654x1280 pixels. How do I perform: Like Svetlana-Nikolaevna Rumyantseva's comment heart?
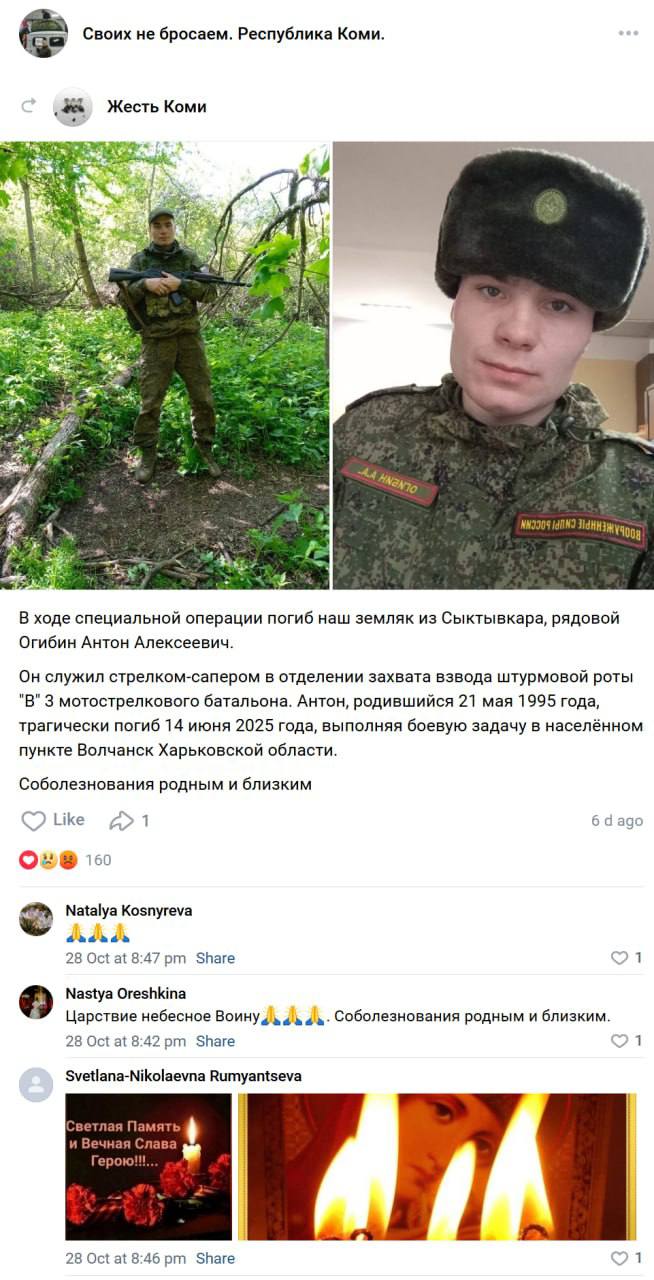tap(626, 1258)
